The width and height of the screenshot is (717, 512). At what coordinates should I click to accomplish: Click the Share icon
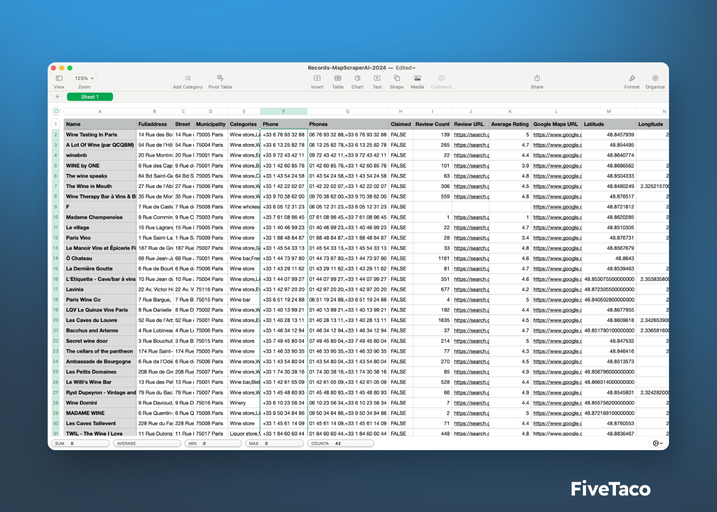(x=537, y=78)
